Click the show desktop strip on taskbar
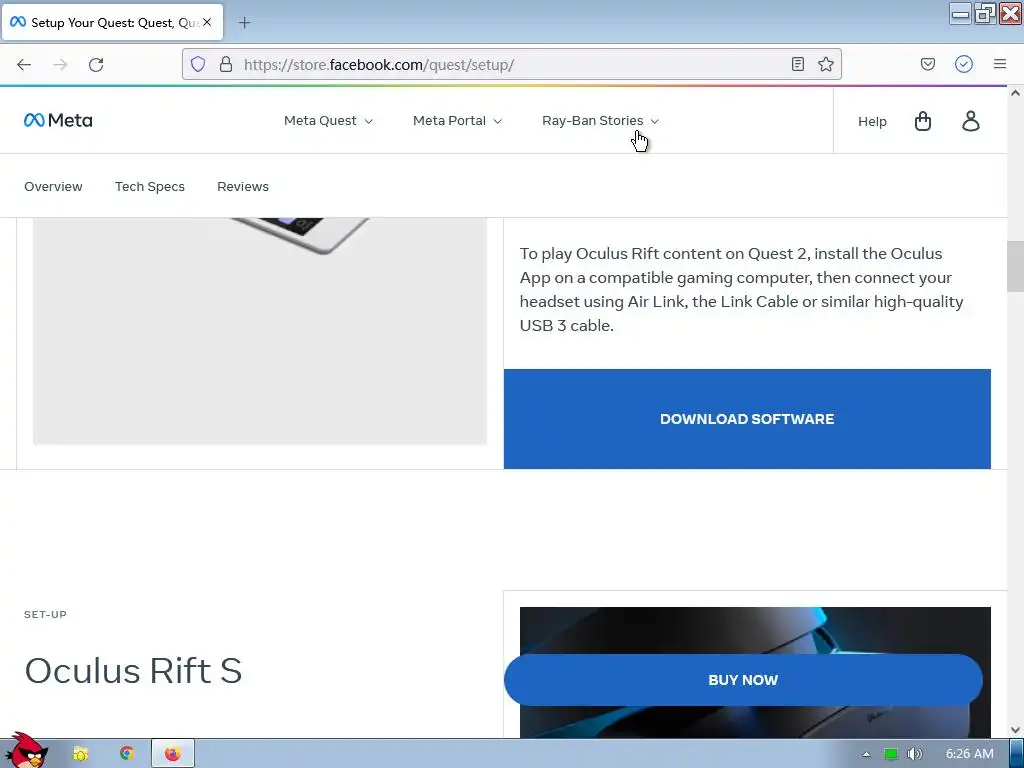The width and height of the screenshot is (1024, 768). [x=1017, y=754]
